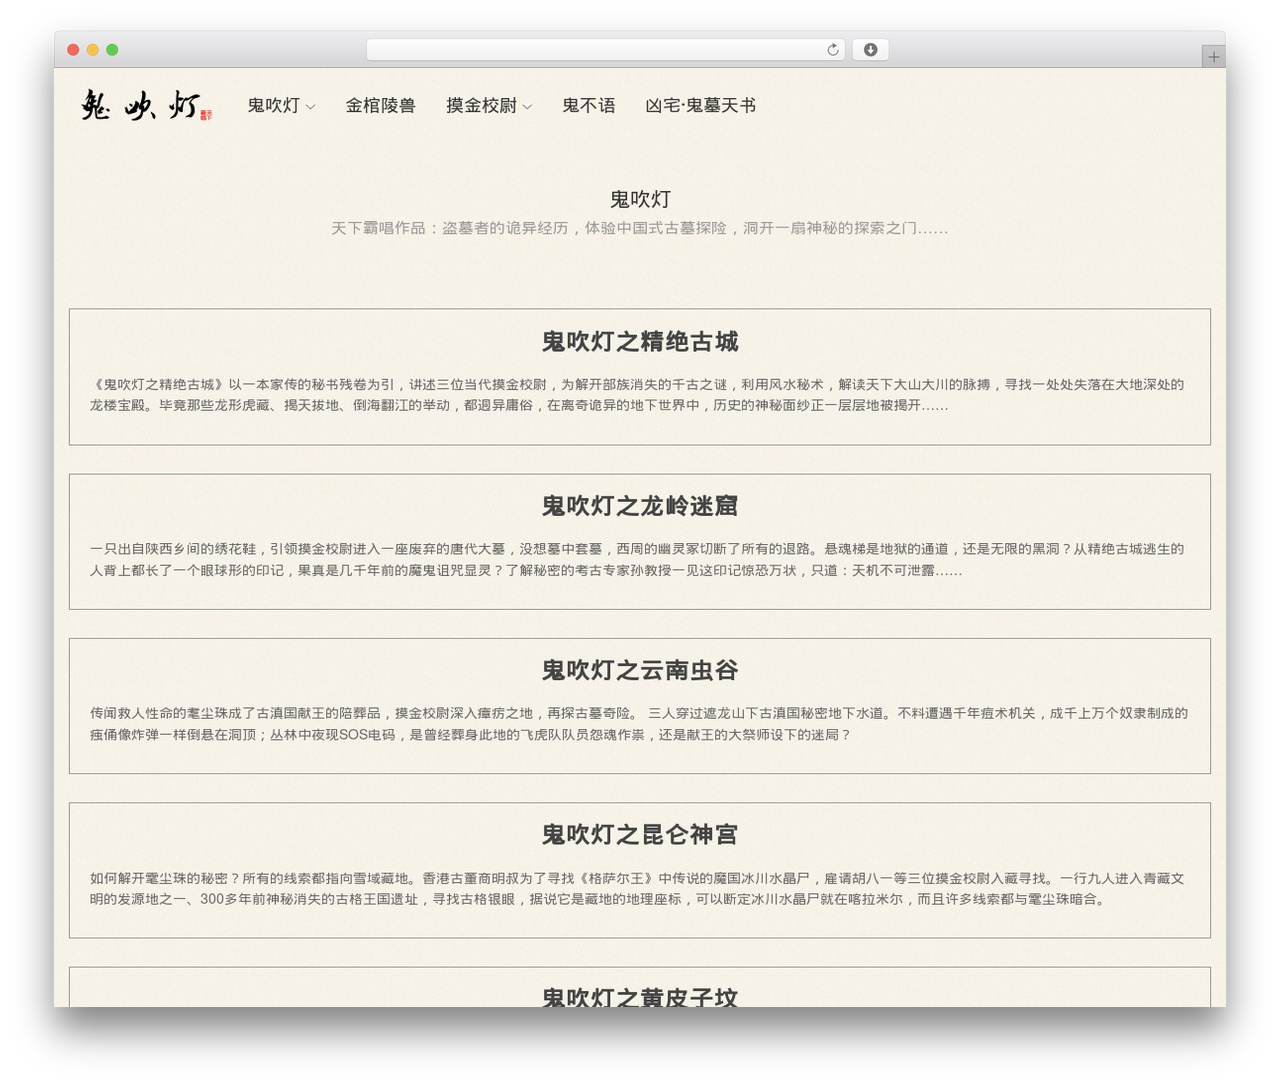Open the book 鬼吹灯之昆仑神宫

(640, 835)
